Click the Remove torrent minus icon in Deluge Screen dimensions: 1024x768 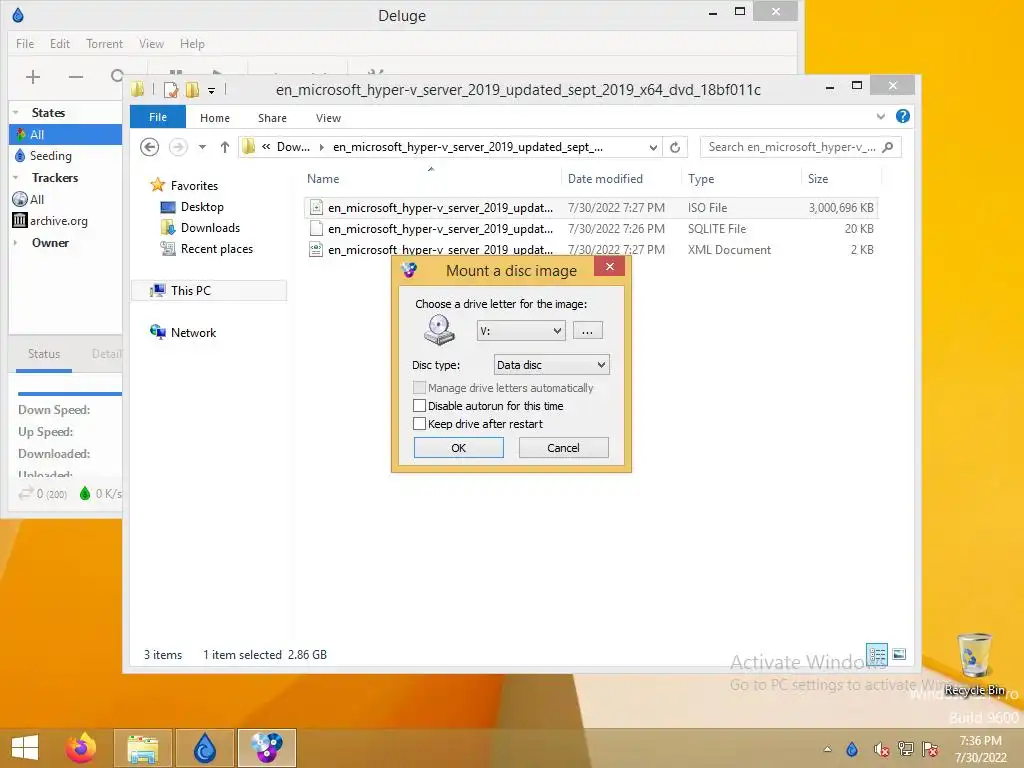pos(76,77)
